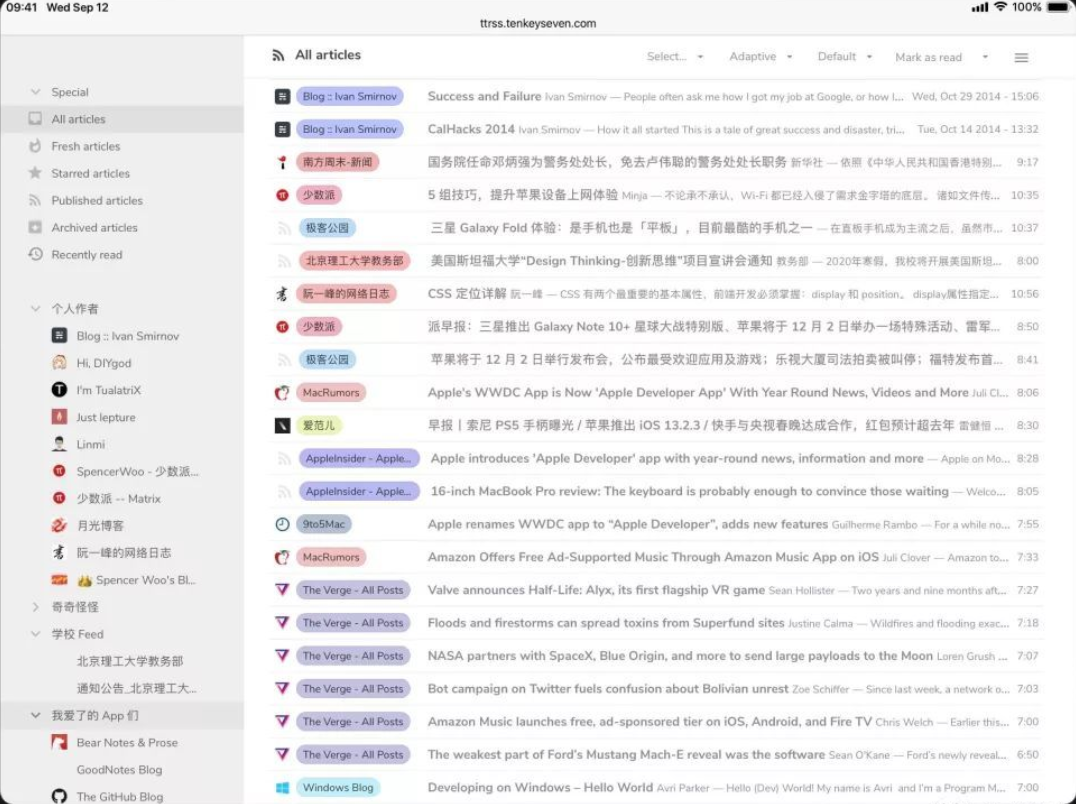Open the Adaptive view mode dropdown
This screenshot has height=804, width=1076.
[760, 56]
